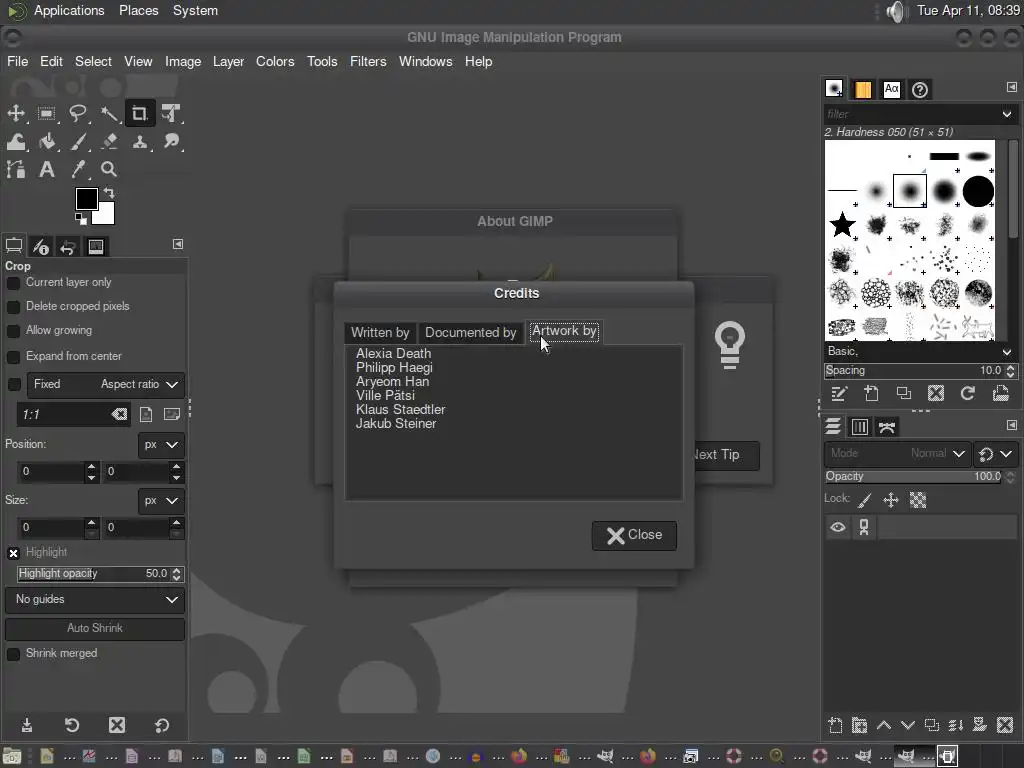
Task: Select the Smudge tool
Action: 171,142
